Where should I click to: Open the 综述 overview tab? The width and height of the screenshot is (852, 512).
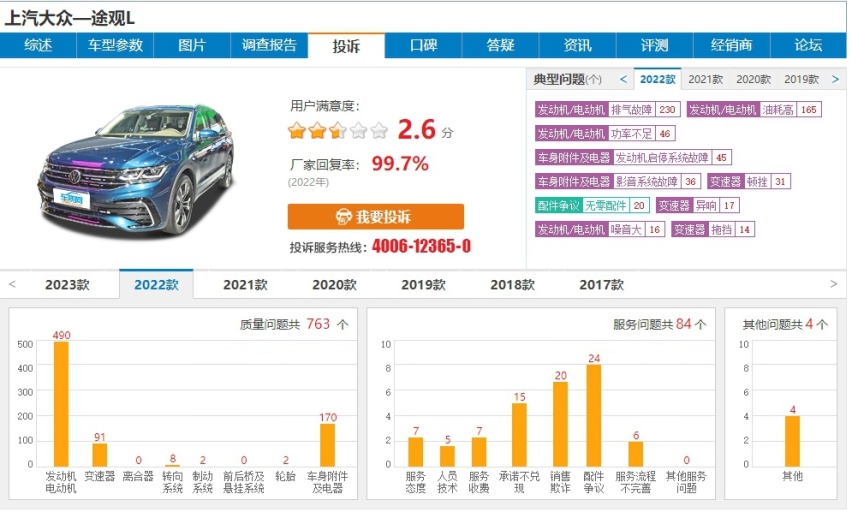(38, 45)
